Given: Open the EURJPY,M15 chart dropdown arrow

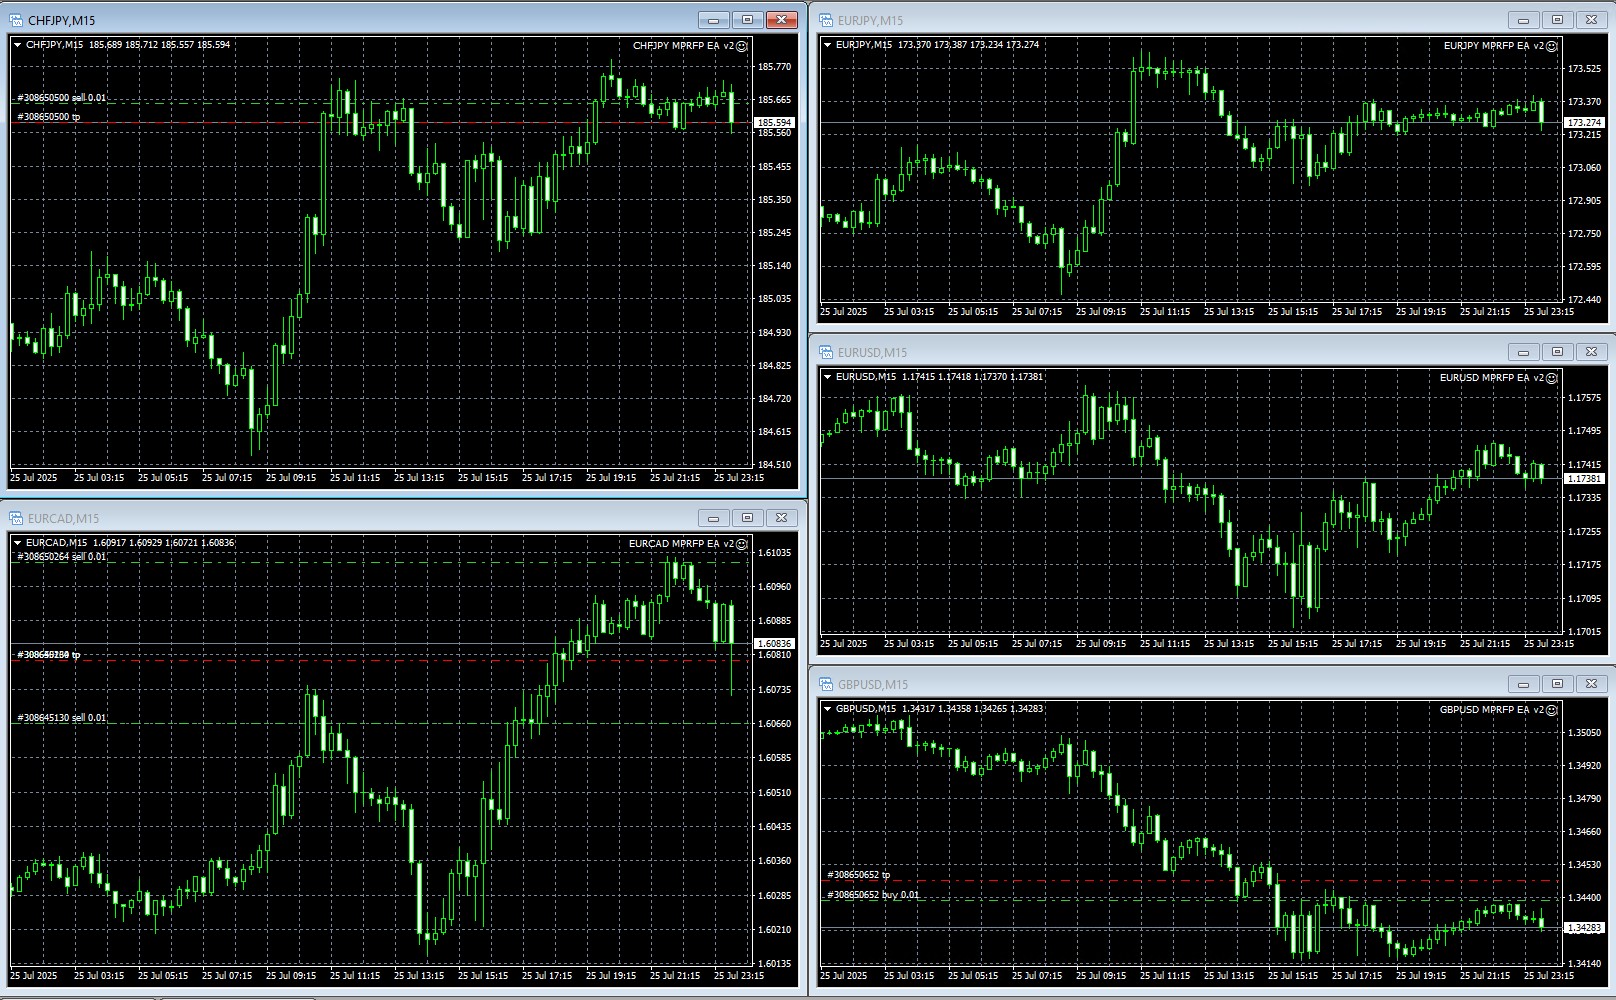Looking at the screenshot, I should coord(827,45).
